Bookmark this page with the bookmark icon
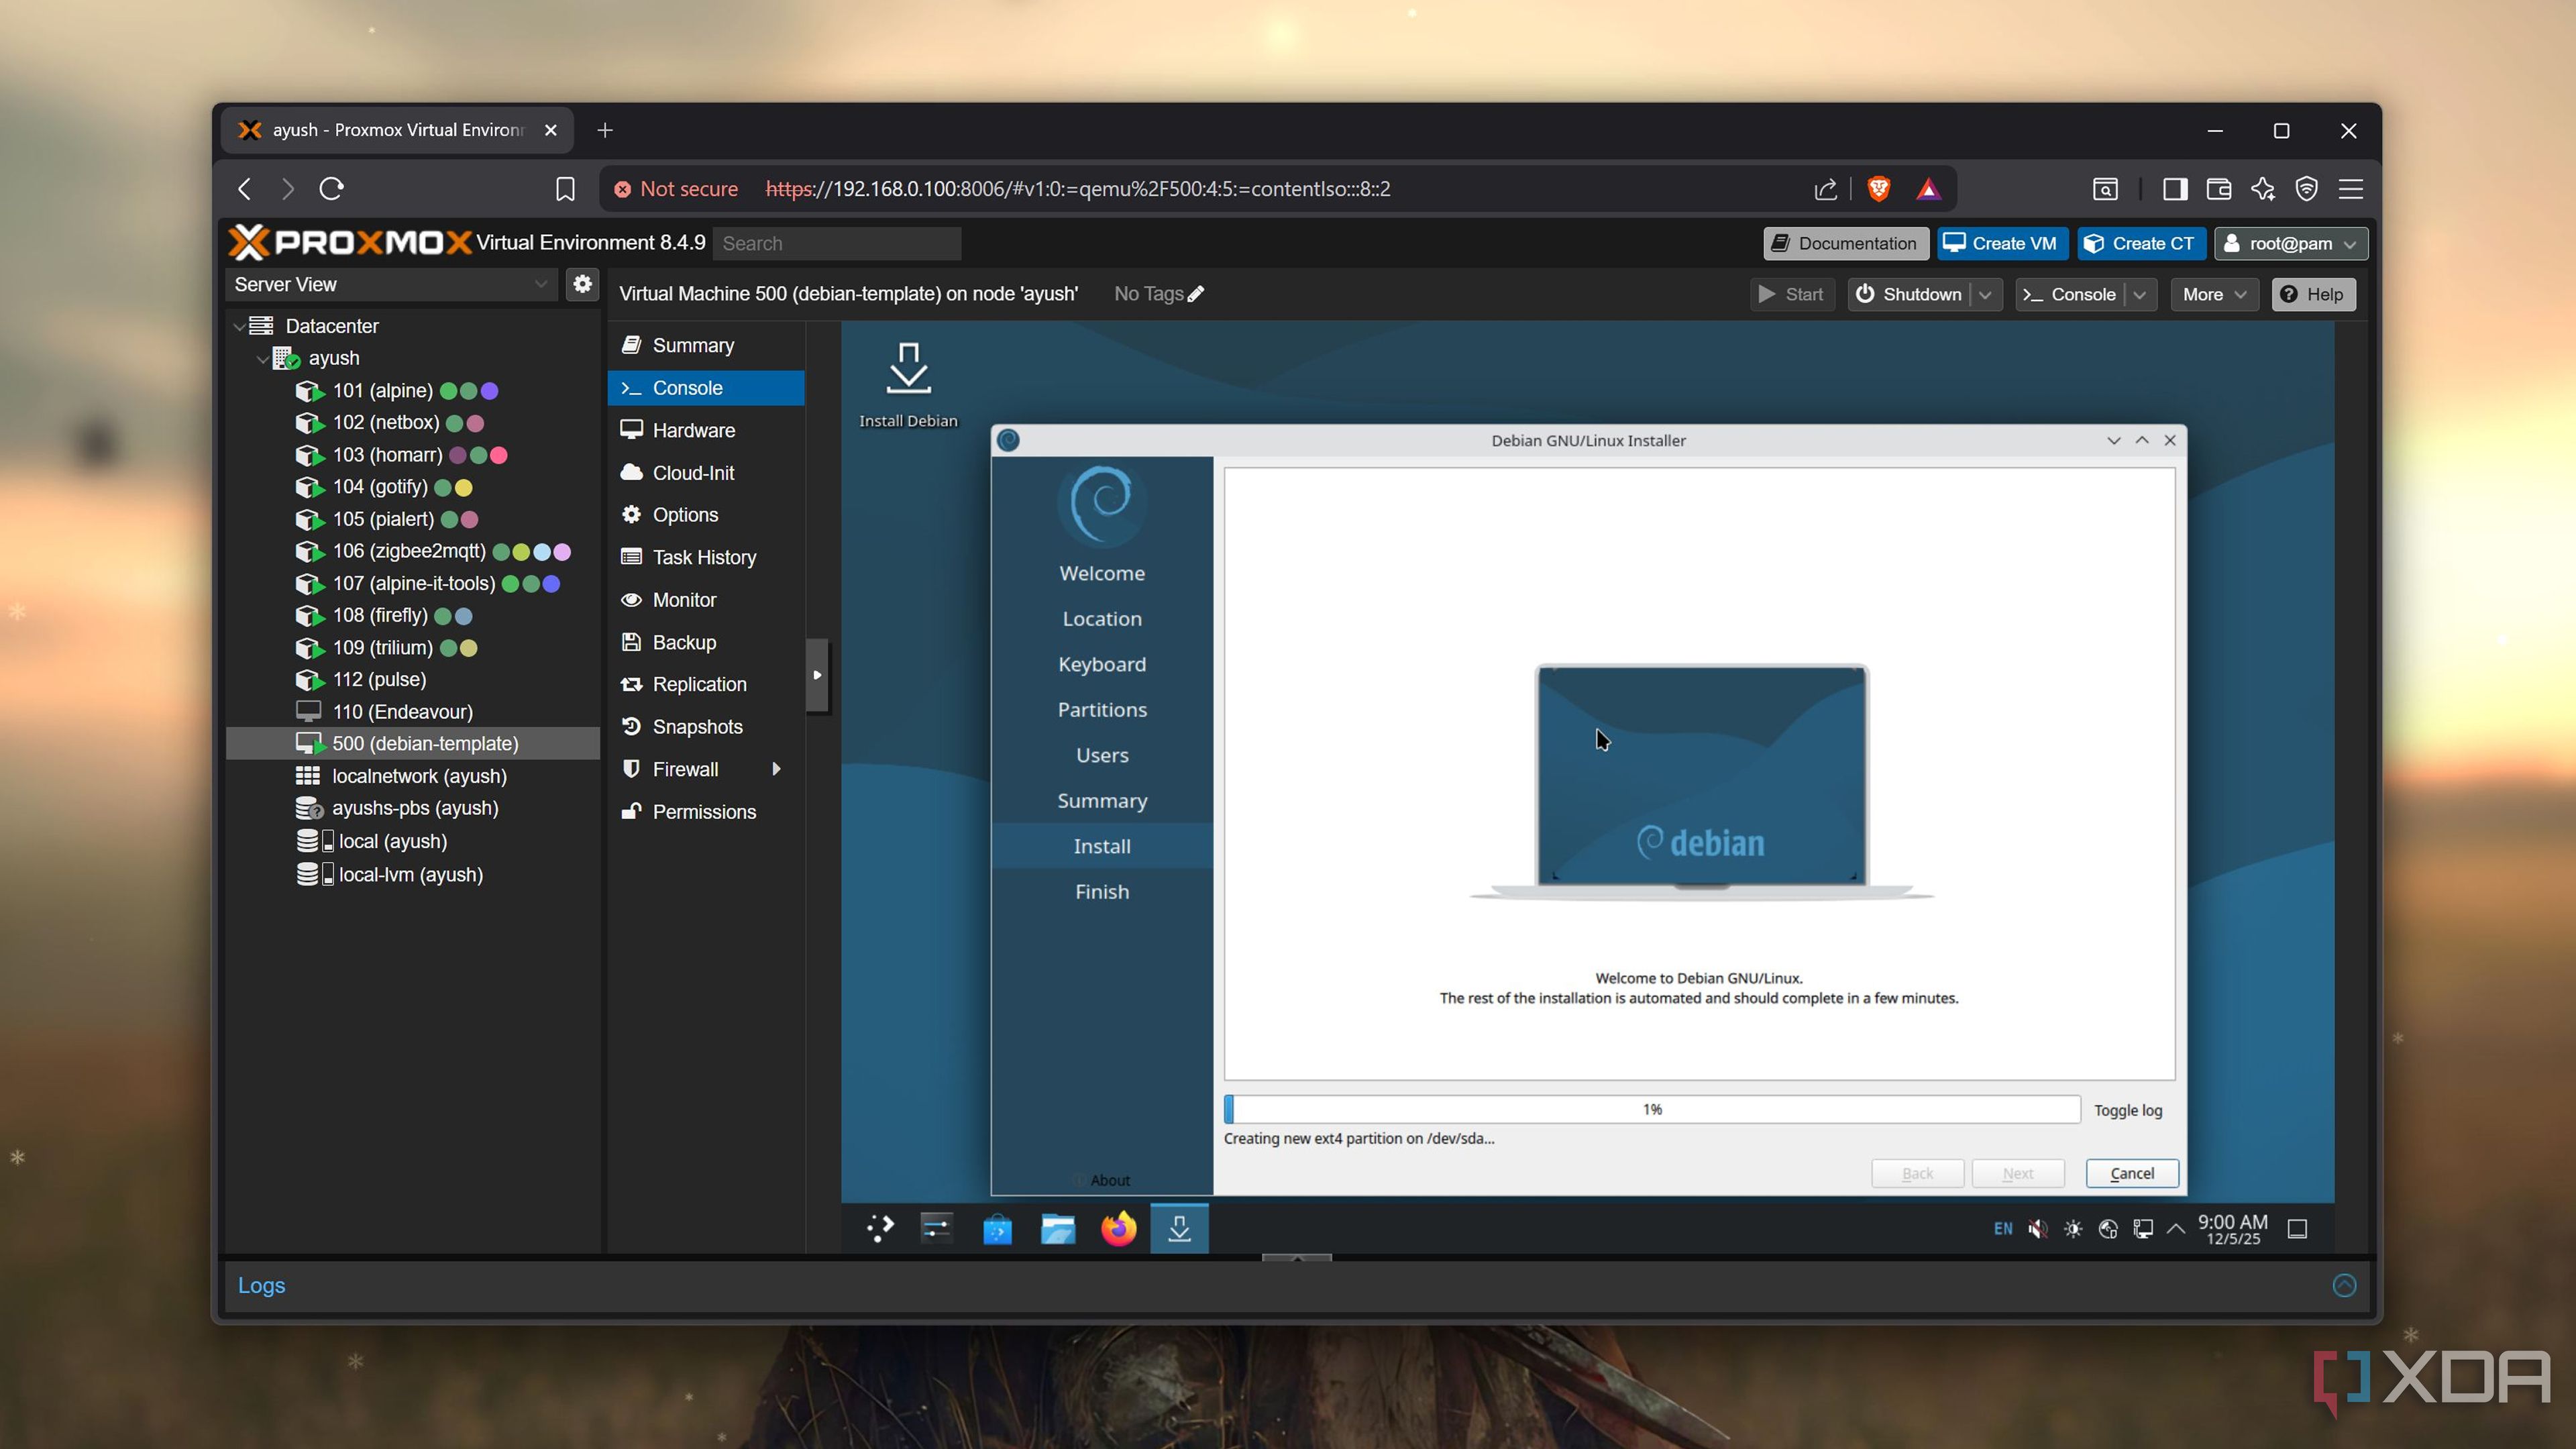 tap(565, 189)
